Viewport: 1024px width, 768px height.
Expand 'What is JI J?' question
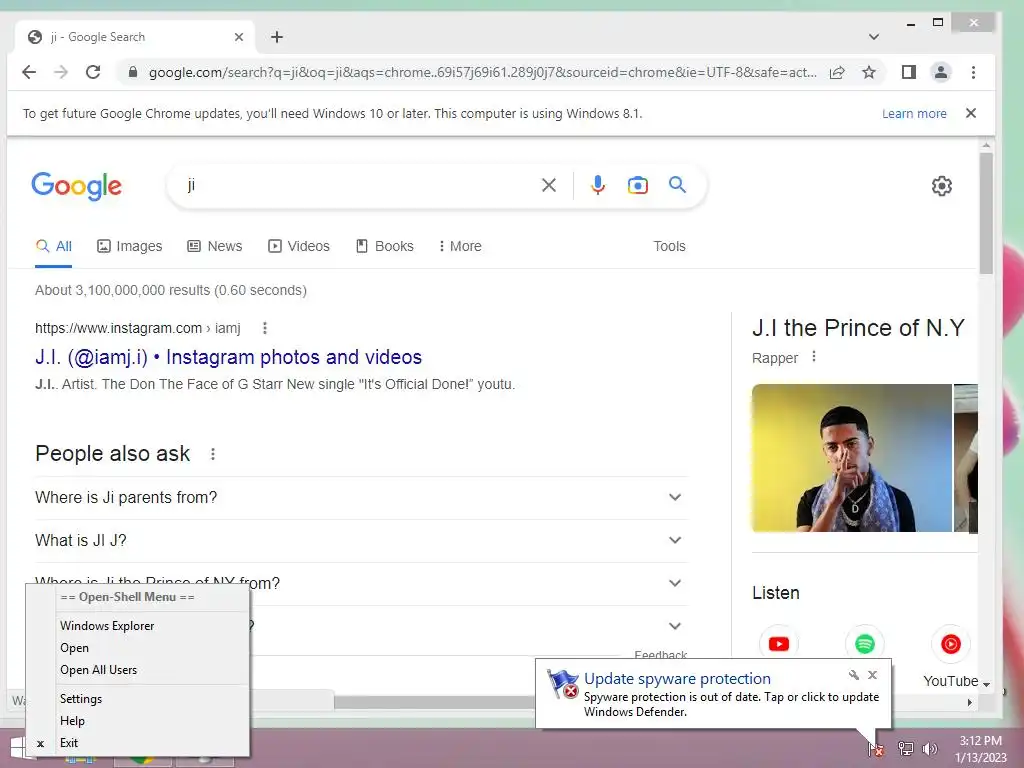(x=361, y=541)
